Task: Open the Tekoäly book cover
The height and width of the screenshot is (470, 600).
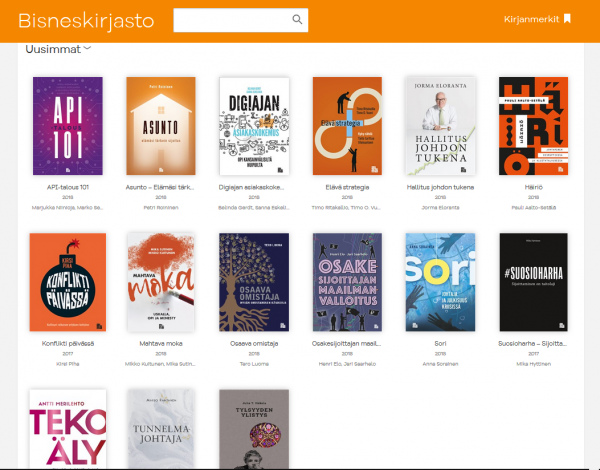Action: (x=68, y=429)
